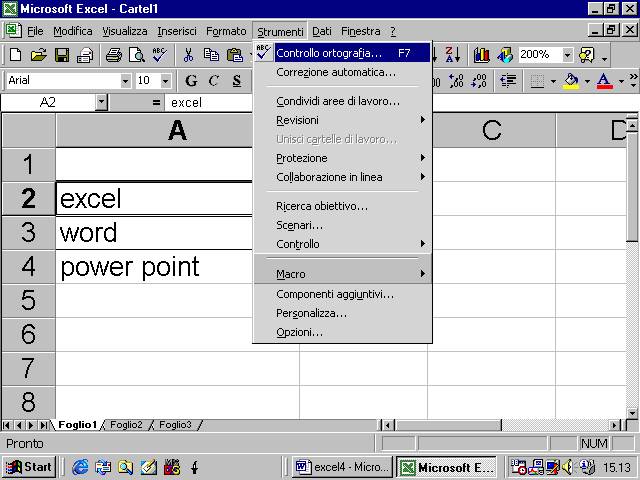Go to last sheet navigation arrow

pos(44,425)
